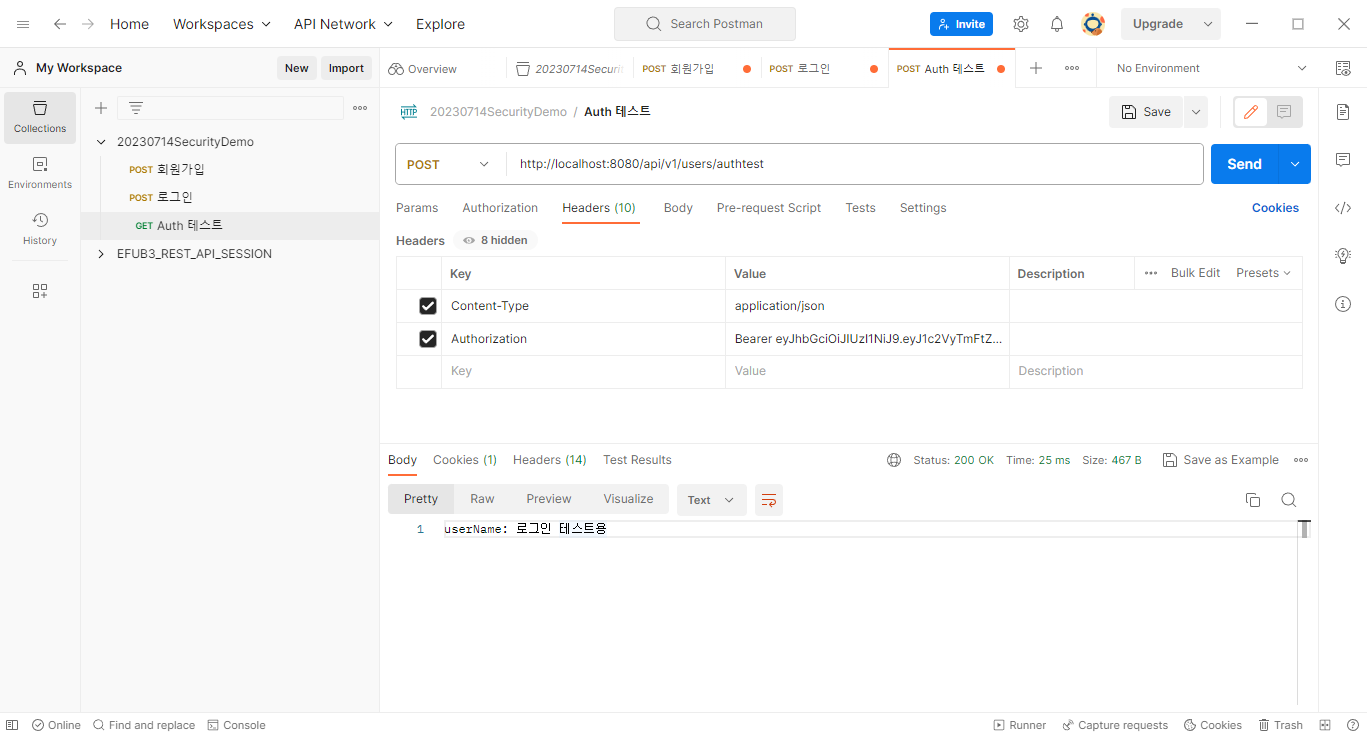Uncheck the Authorization header
Screen dimensions: 1367x737
pos(428,339)
